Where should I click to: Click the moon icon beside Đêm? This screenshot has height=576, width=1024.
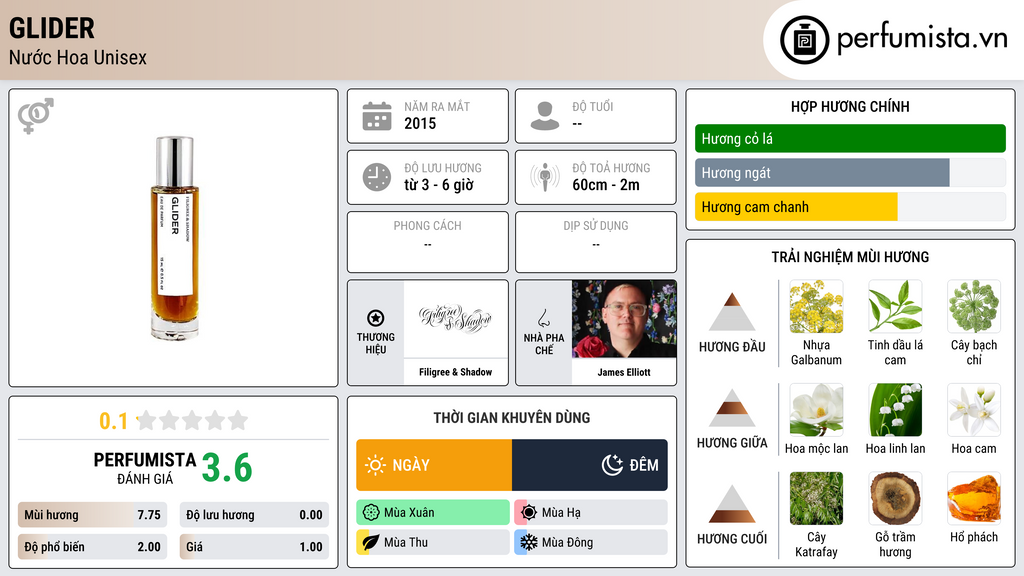(x=612, y=465)
